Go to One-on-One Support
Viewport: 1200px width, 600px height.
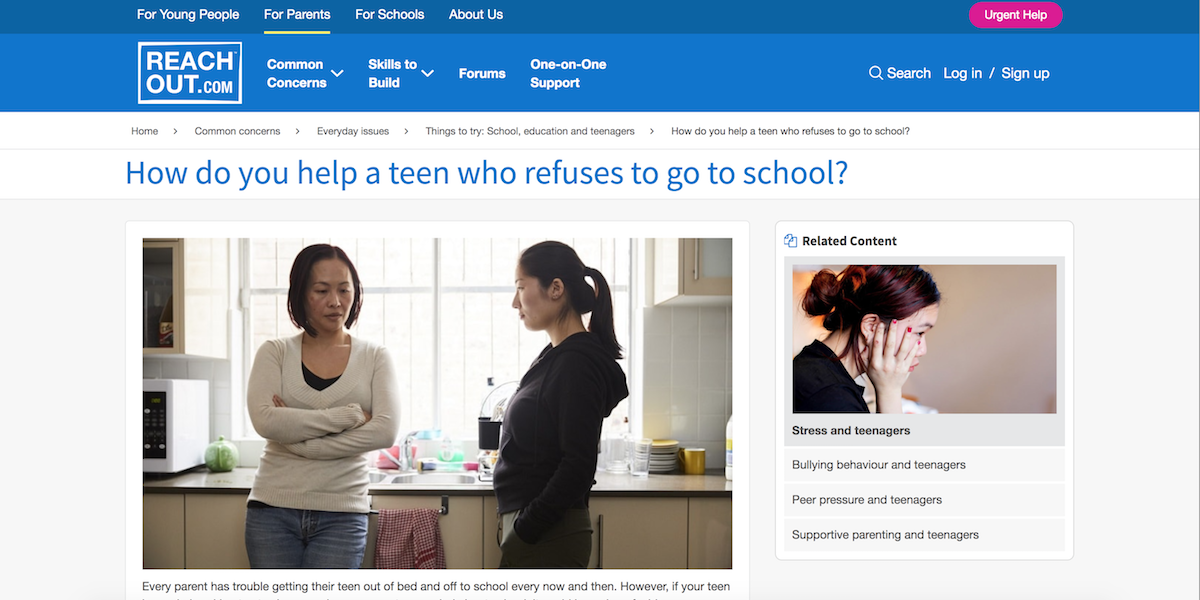568,74
